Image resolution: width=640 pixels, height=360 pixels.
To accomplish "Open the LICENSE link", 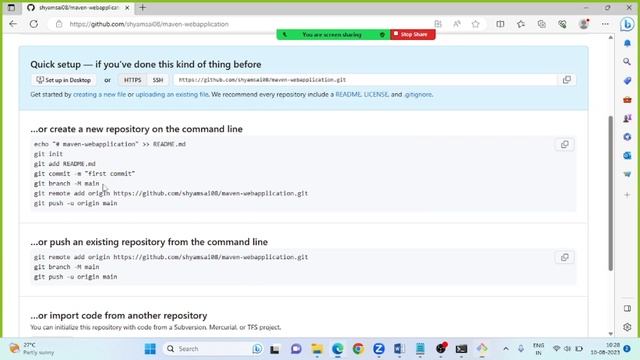I will point(376,94).
